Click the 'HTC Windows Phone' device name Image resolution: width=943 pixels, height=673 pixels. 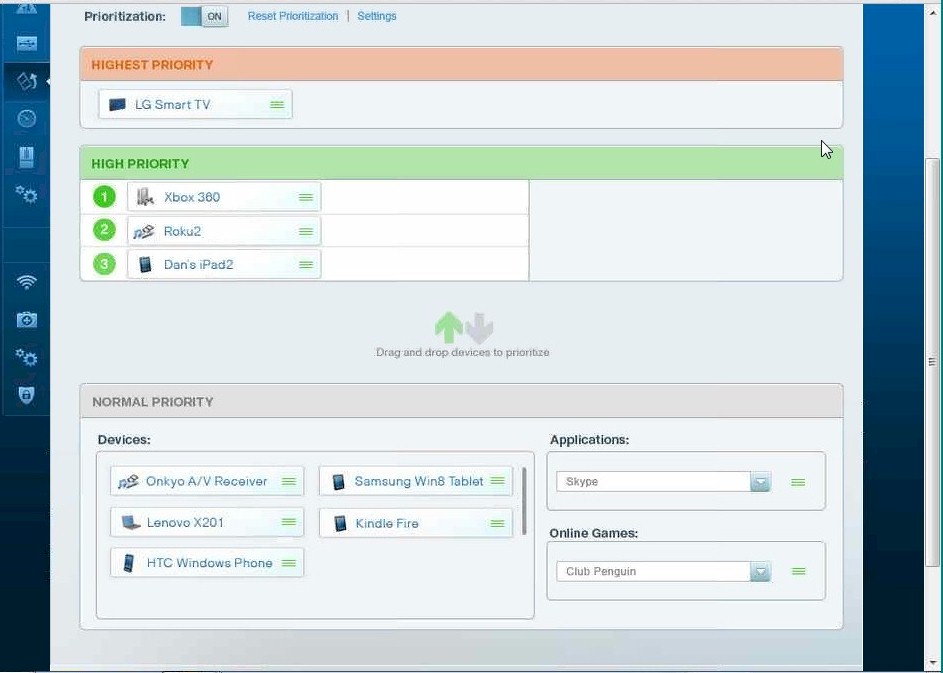tap(209, 563)
